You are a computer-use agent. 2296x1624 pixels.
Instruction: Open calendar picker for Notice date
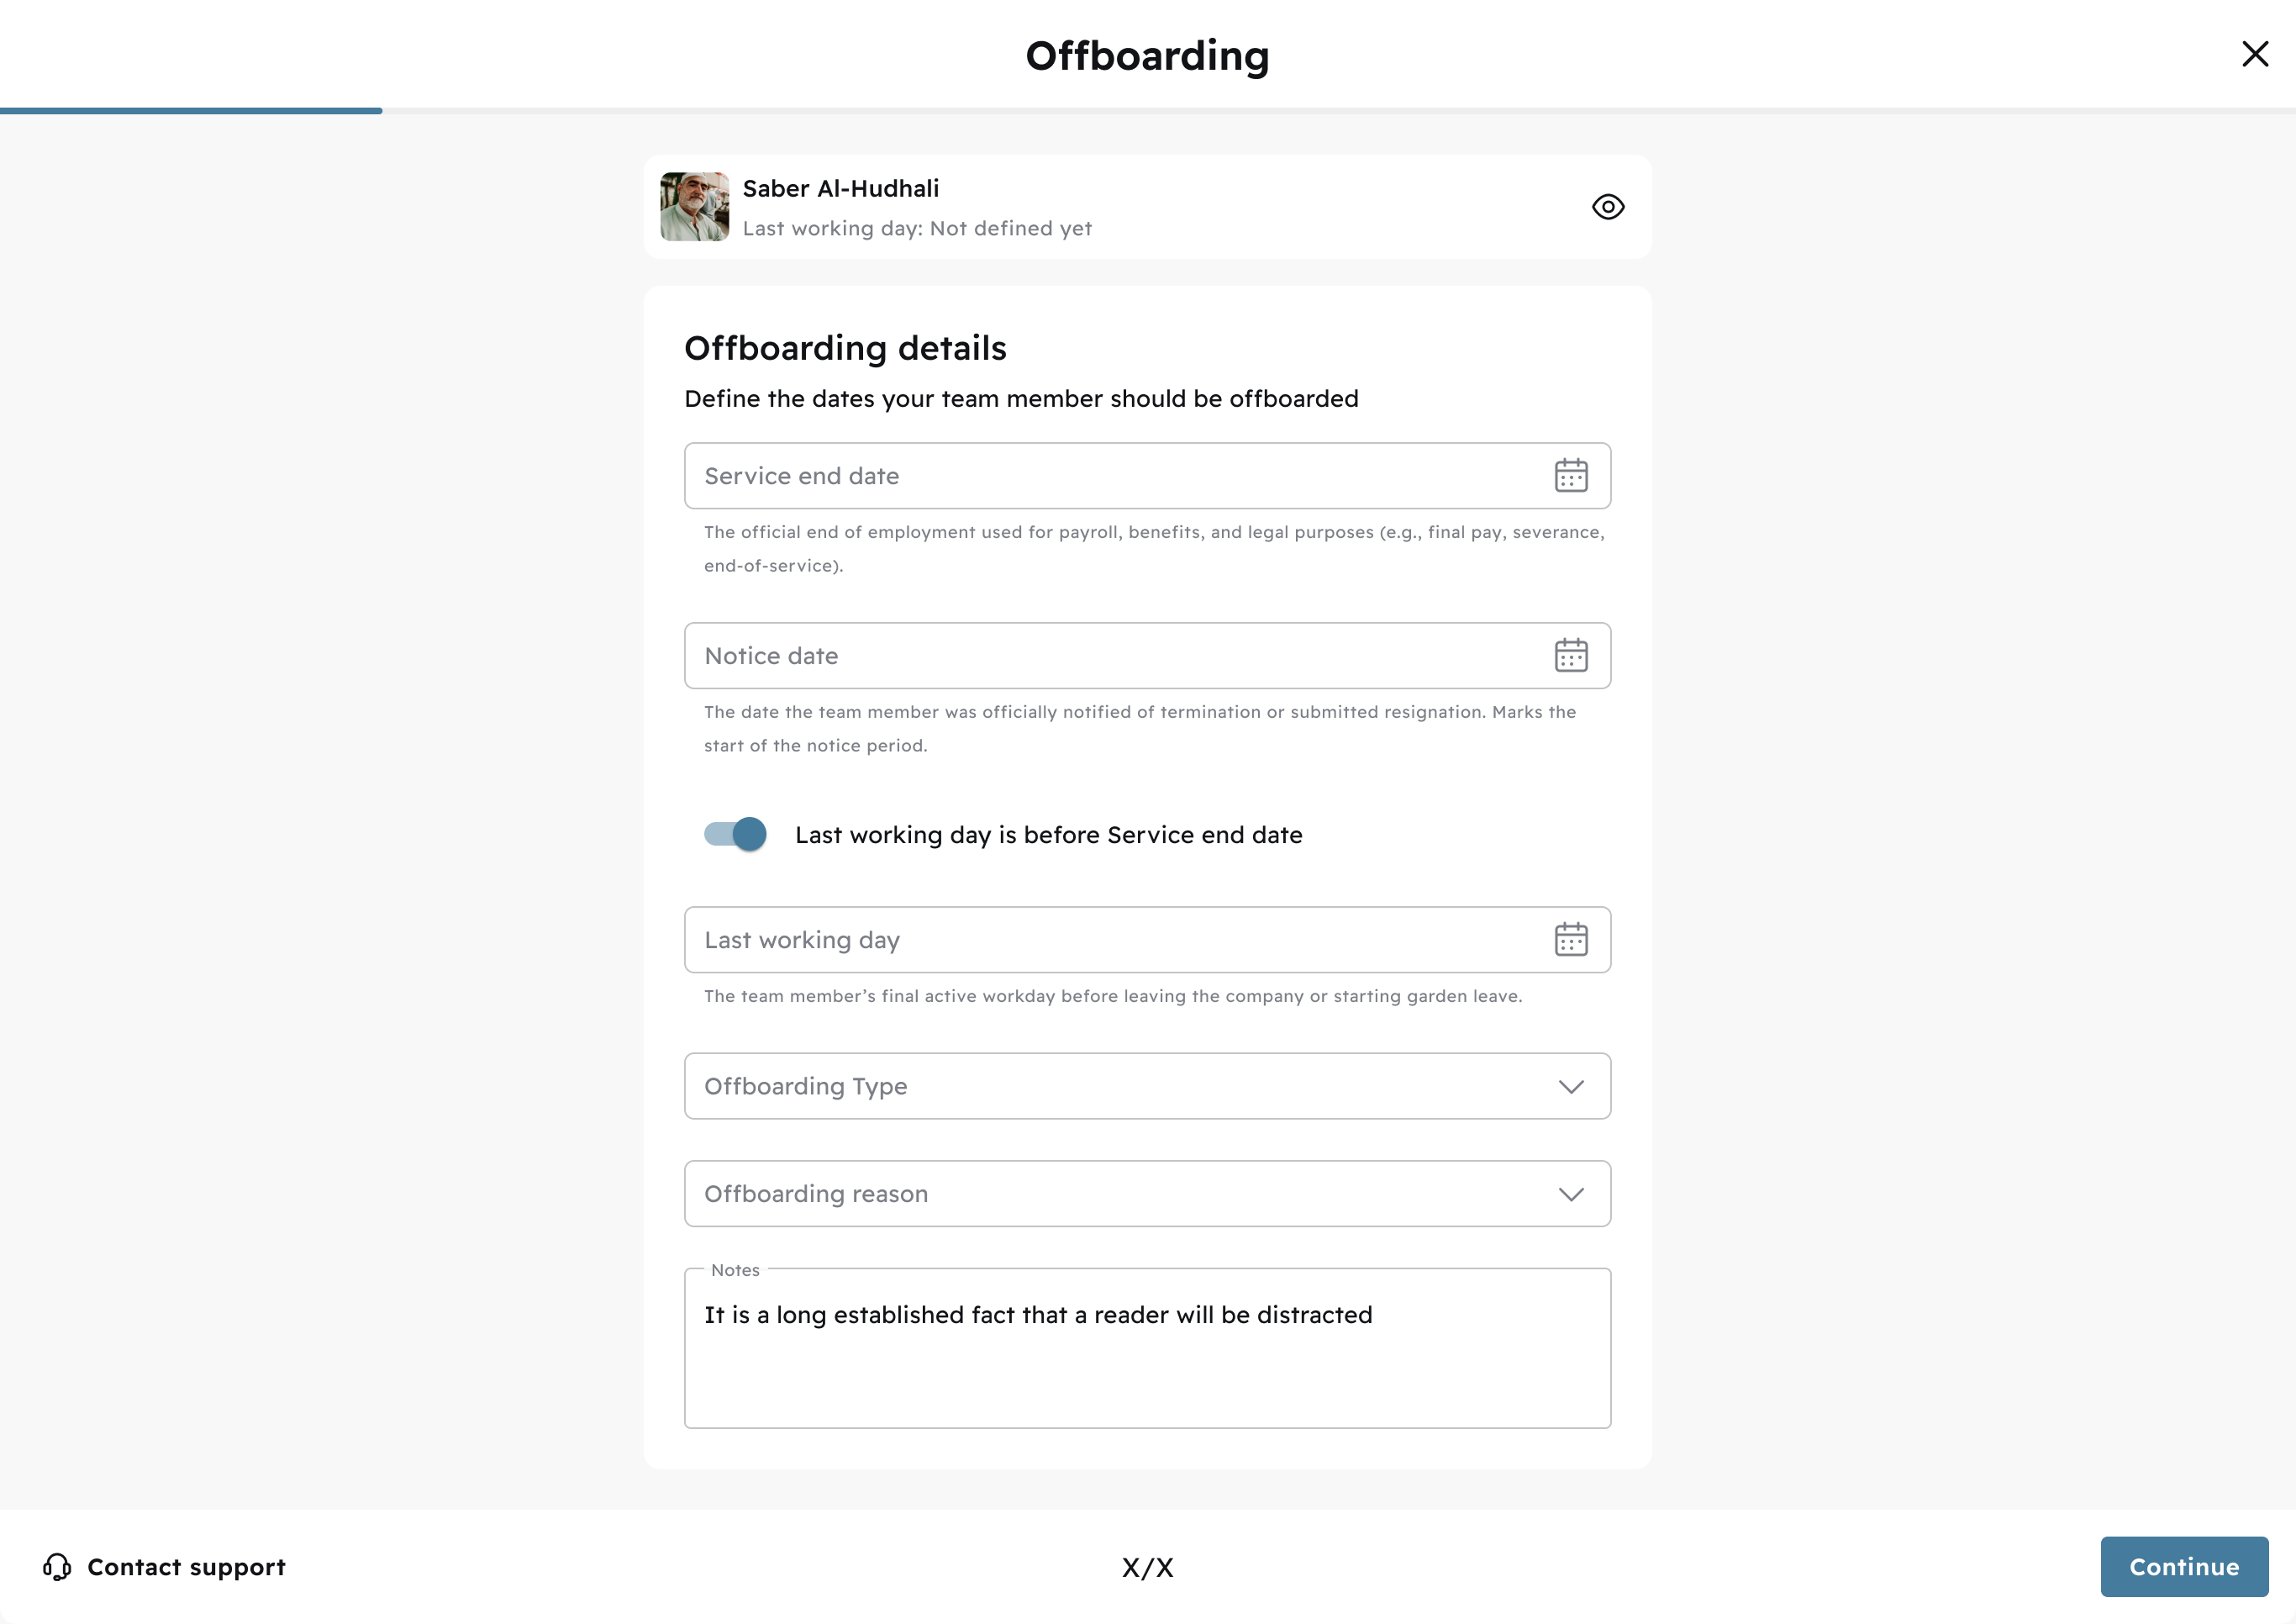tap(1571, 656)
